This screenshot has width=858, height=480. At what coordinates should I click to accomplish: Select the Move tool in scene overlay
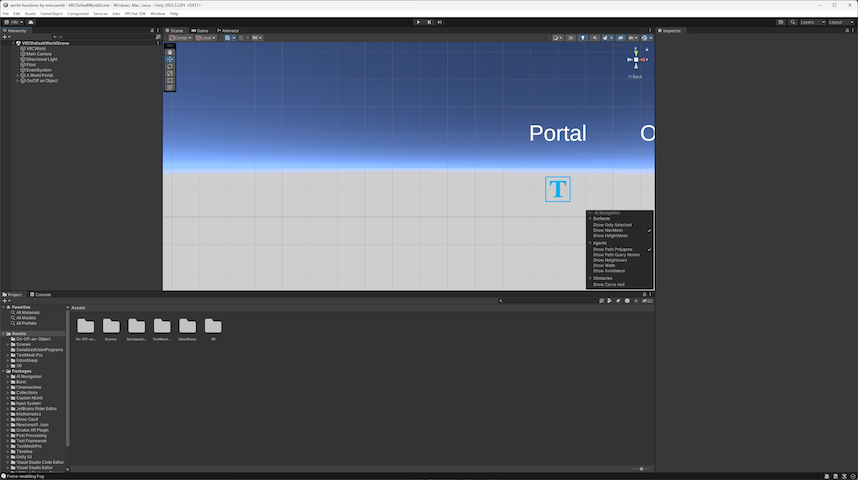[170, 59]
